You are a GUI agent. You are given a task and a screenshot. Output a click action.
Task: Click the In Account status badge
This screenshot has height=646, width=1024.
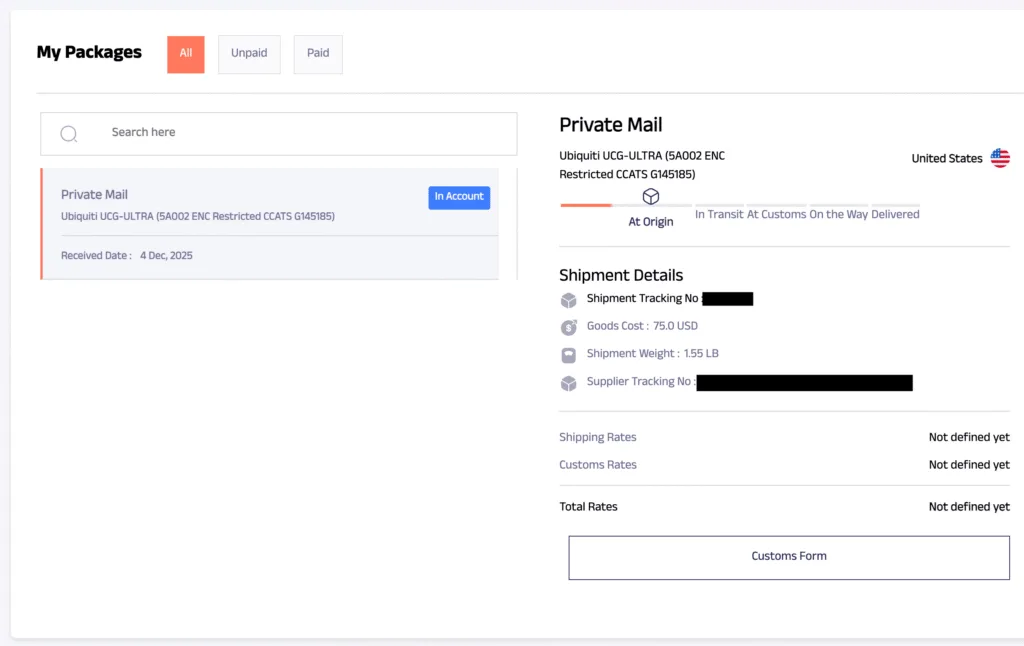[x=459, y=197]
